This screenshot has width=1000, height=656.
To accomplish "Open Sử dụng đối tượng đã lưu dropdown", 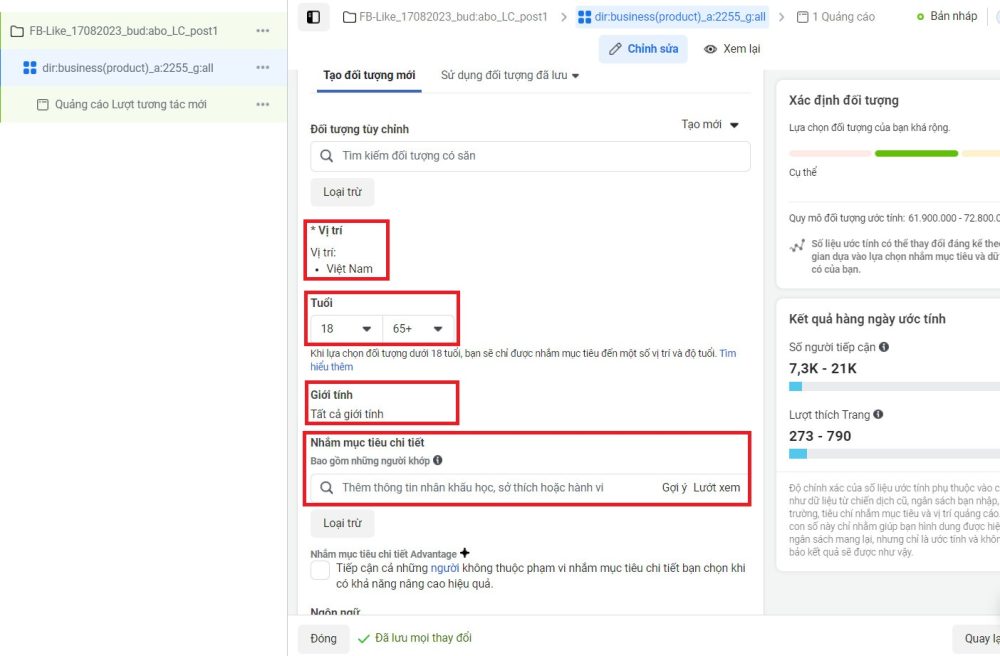I will pyautogui.click(x=510, y=75).
